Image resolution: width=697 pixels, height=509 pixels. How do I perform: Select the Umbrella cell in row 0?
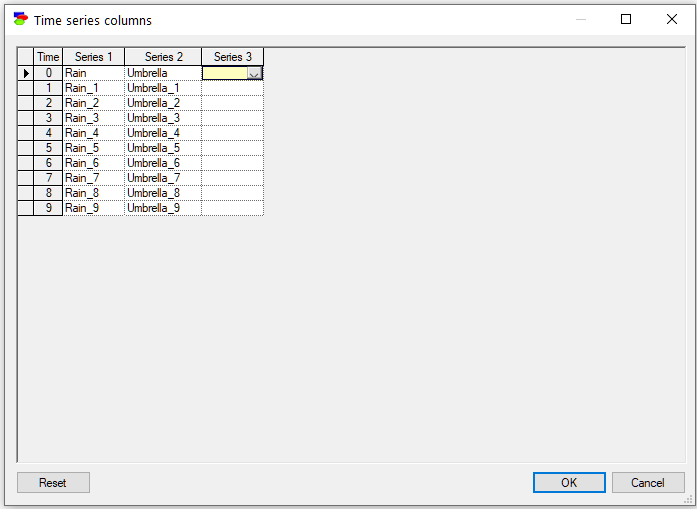(163, 73)
